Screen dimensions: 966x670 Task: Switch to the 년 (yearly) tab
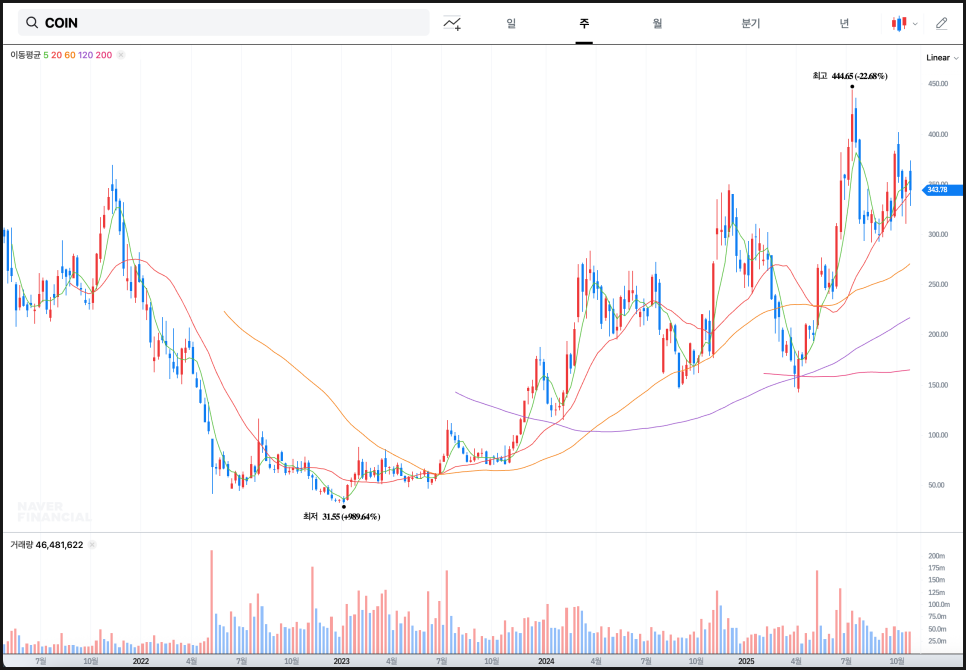(844, 23)
